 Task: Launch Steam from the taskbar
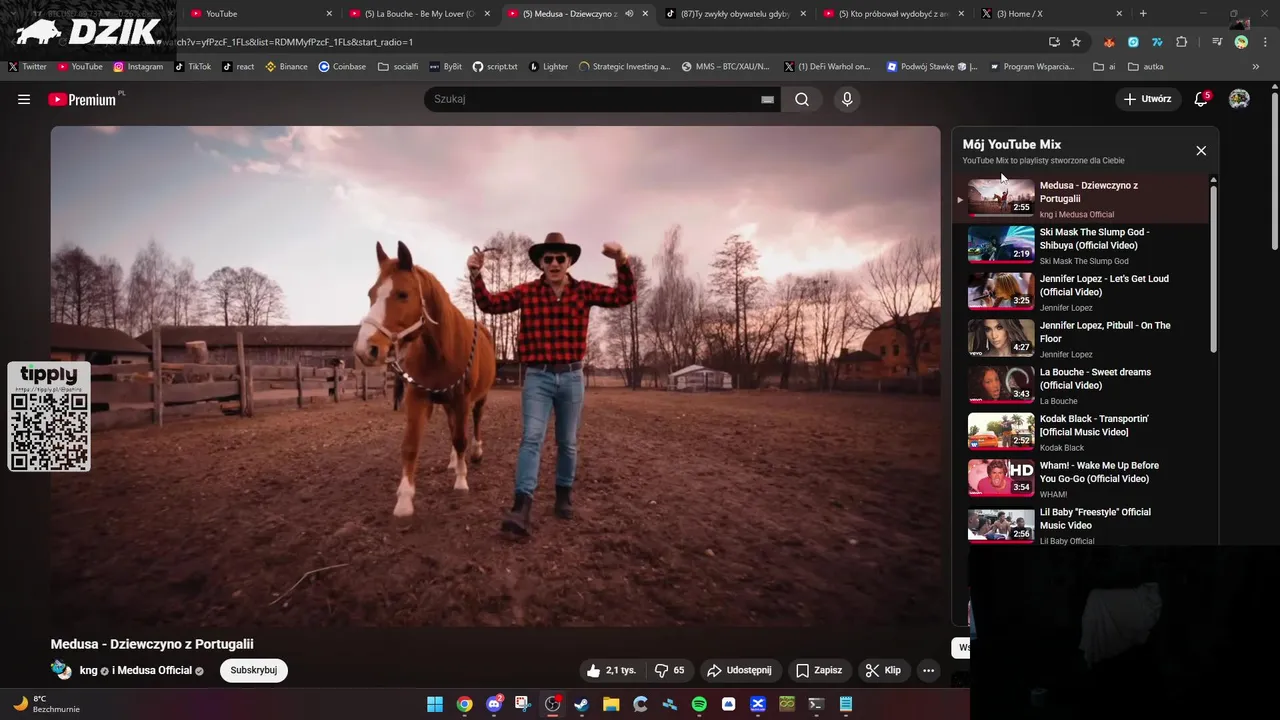point(581,704)
